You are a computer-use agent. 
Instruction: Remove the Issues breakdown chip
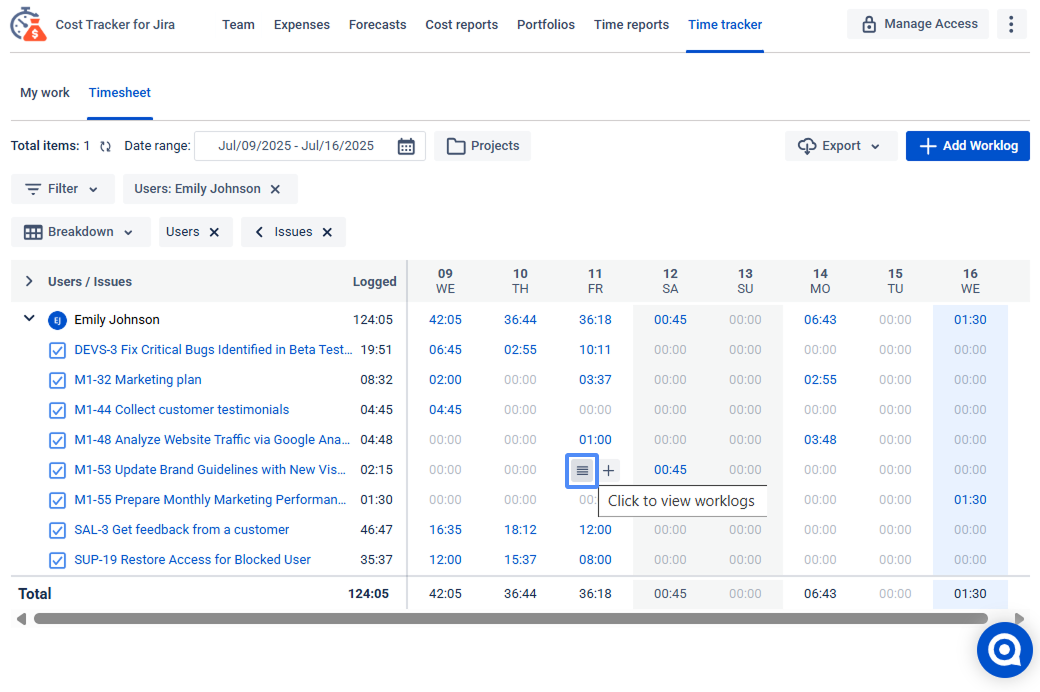click(x=327, y=232)
